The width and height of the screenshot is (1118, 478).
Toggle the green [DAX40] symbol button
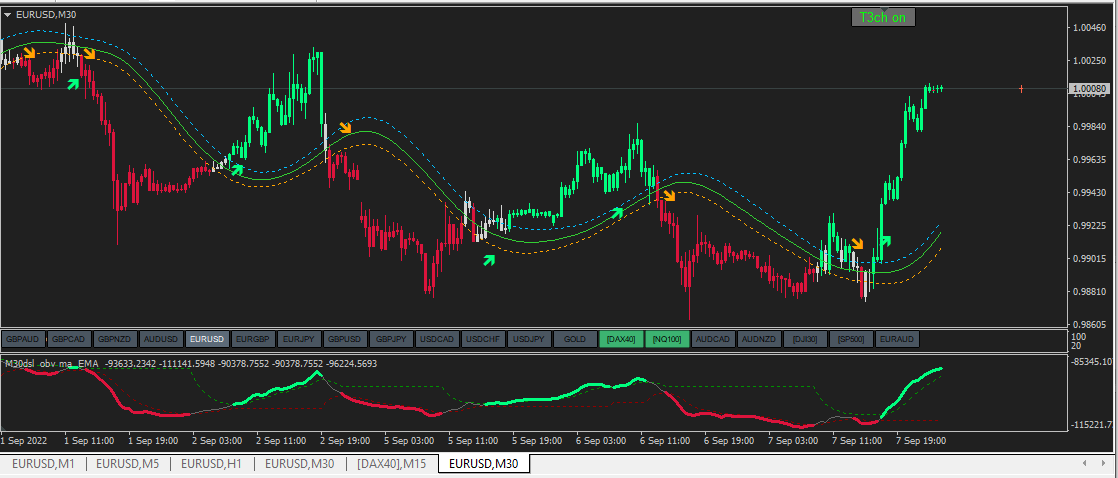[621, 339]
